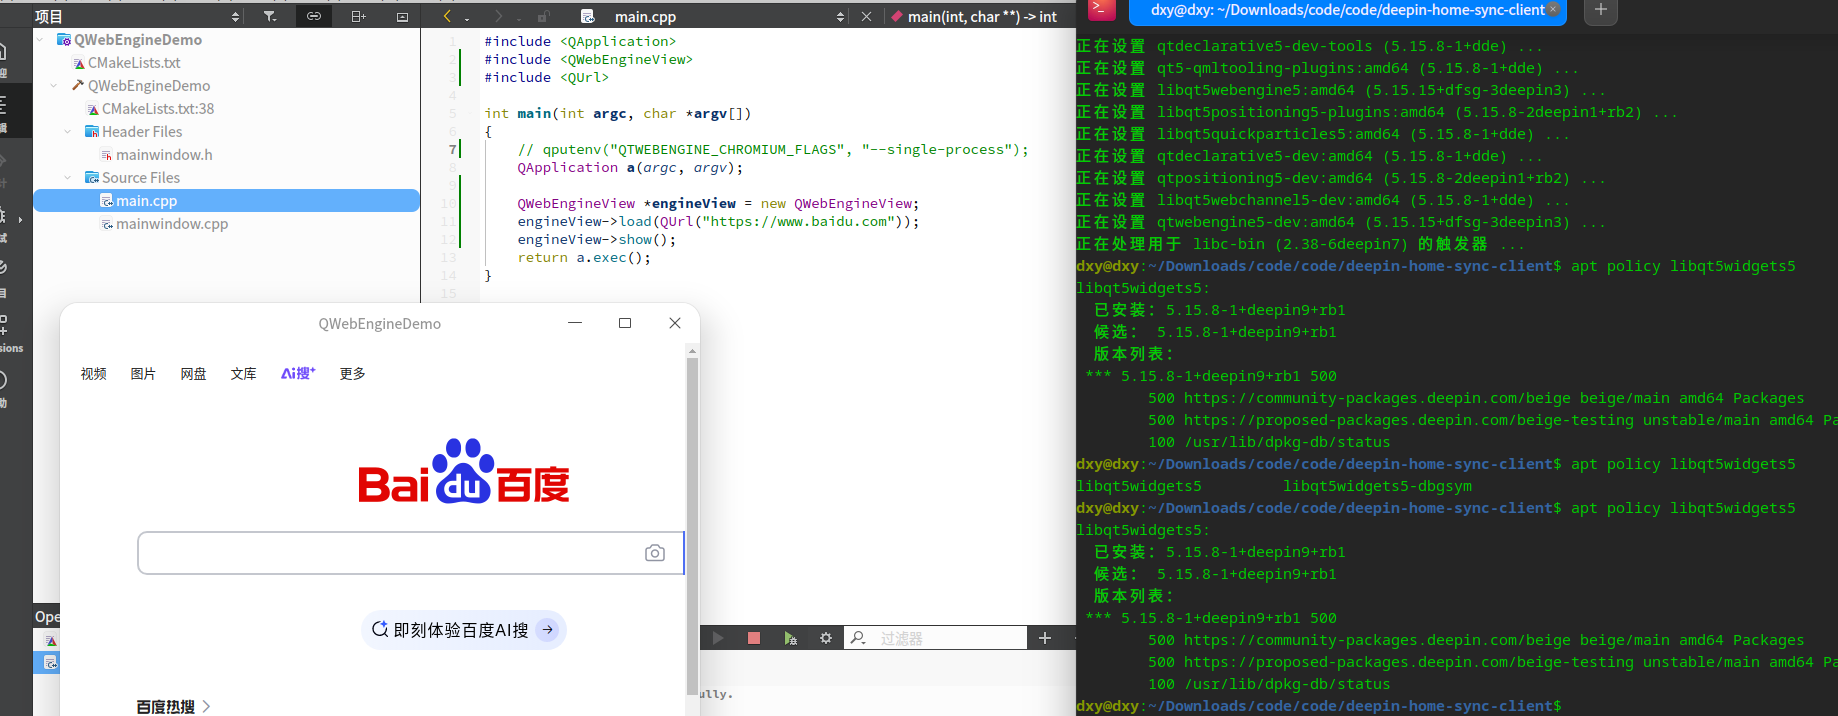Image resolution: width=1838 pixels, height=716 pixels.
Task: Go back with the yellow left arrow
Action: [448, 16]
